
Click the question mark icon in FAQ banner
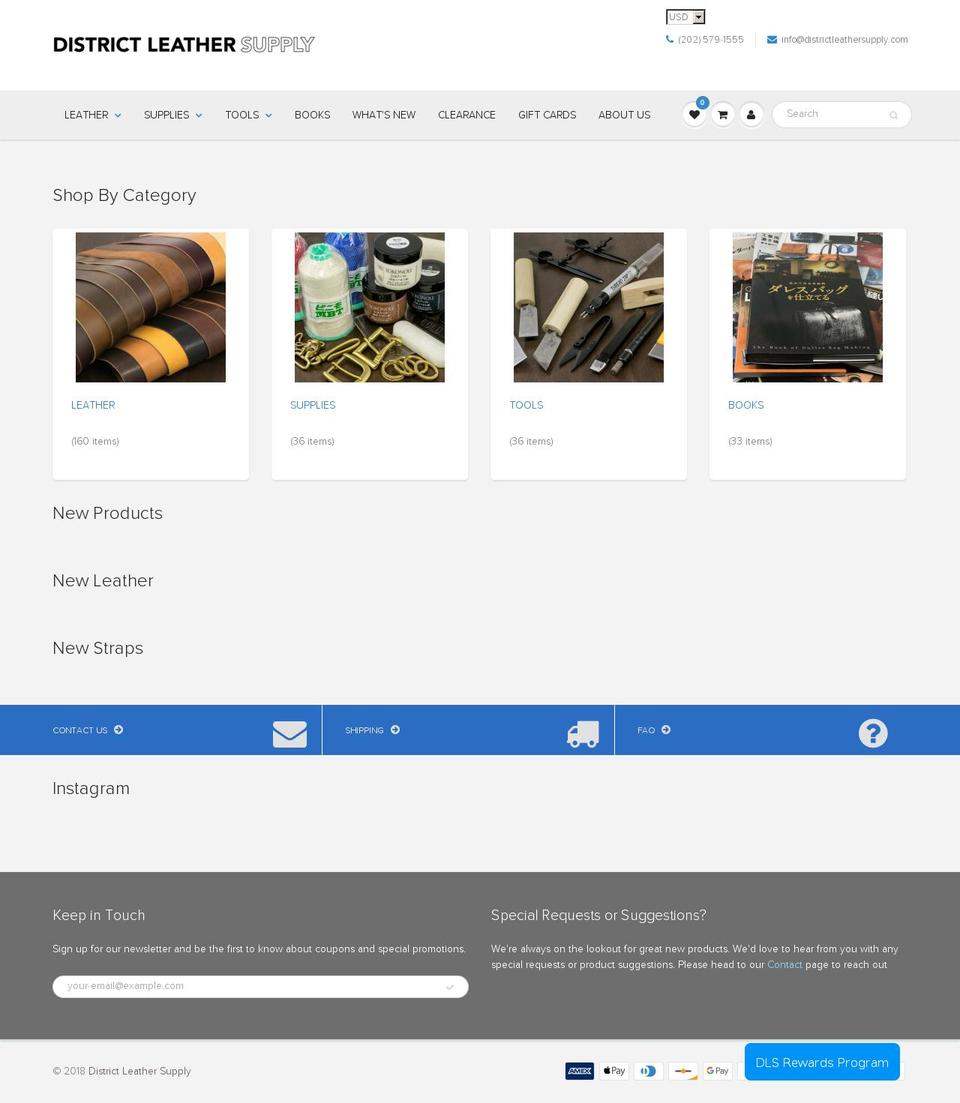[x=873, y=734]
